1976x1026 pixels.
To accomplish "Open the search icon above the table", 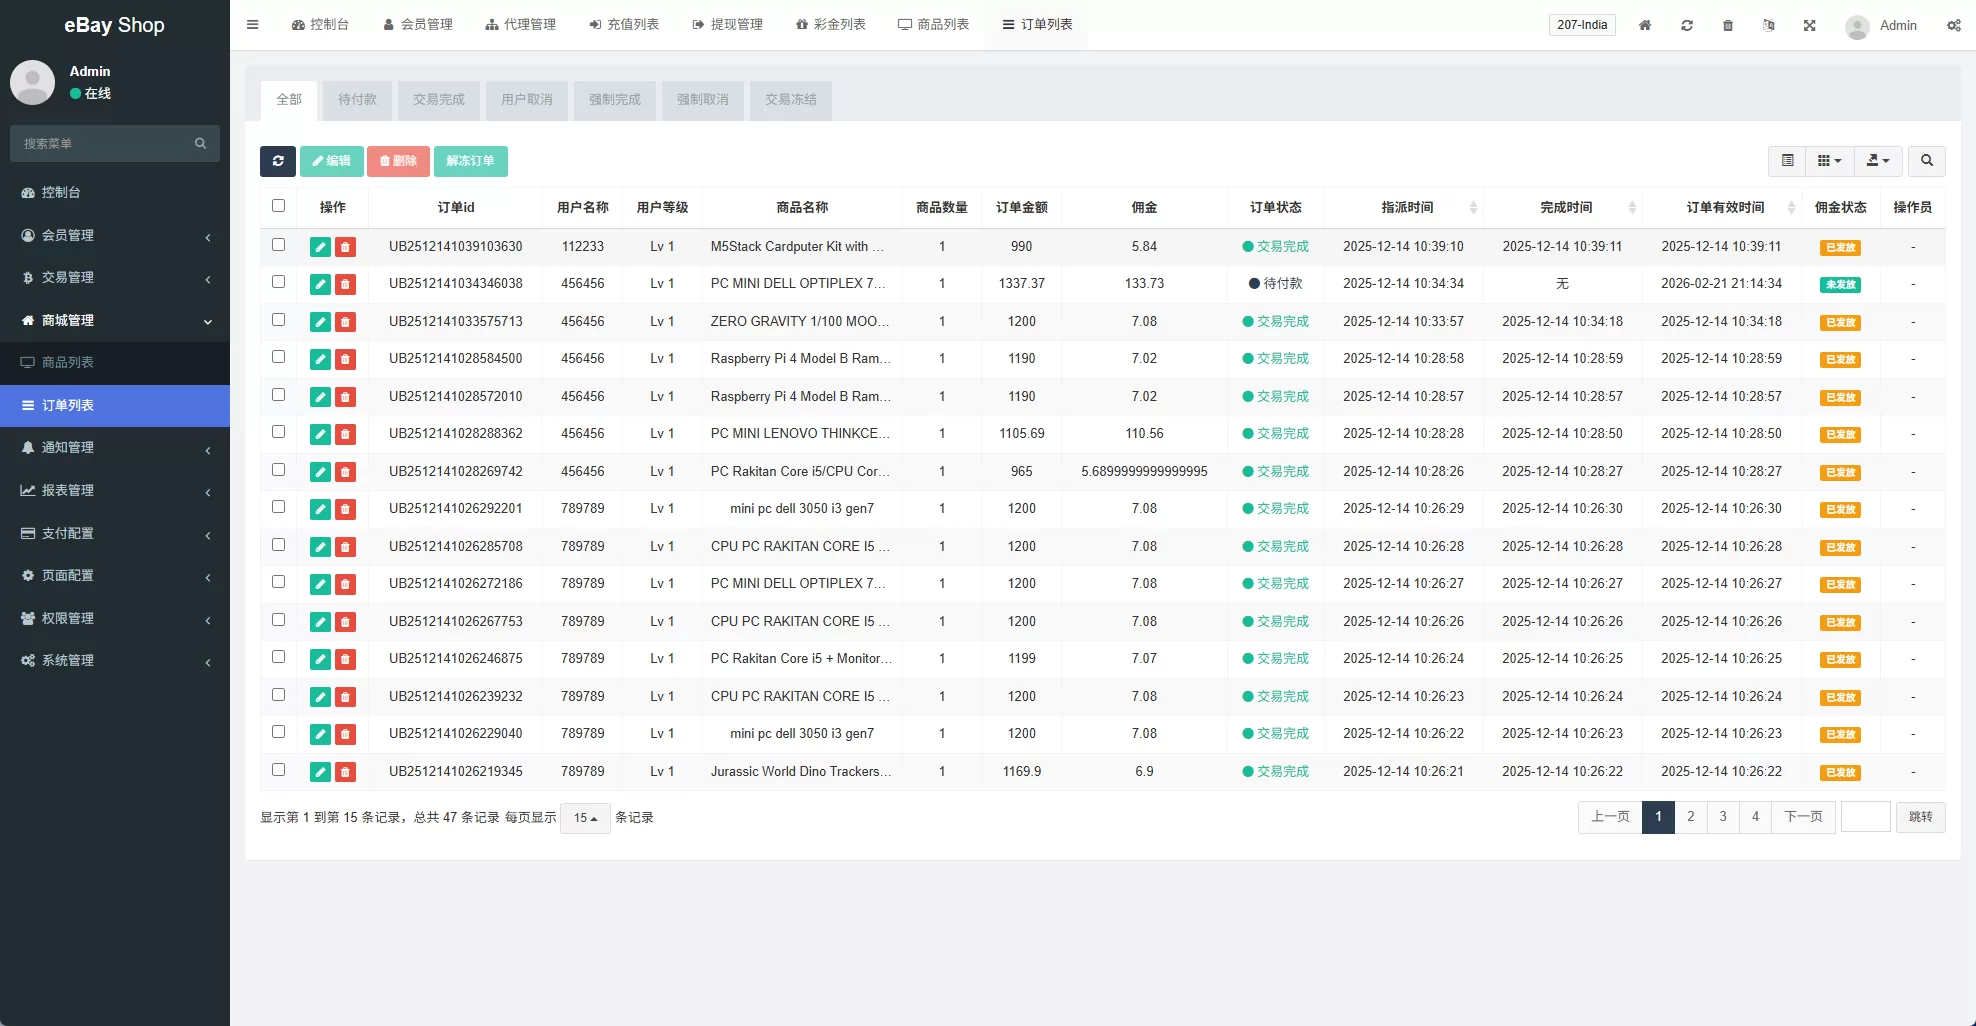I will click(x=1926, y=161).
